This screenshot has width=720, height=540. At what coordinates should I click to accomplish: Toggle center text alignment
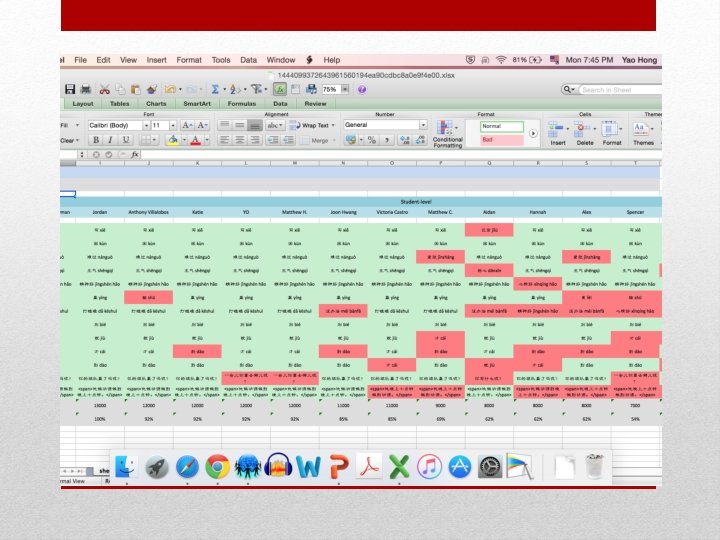click(240, 140)
